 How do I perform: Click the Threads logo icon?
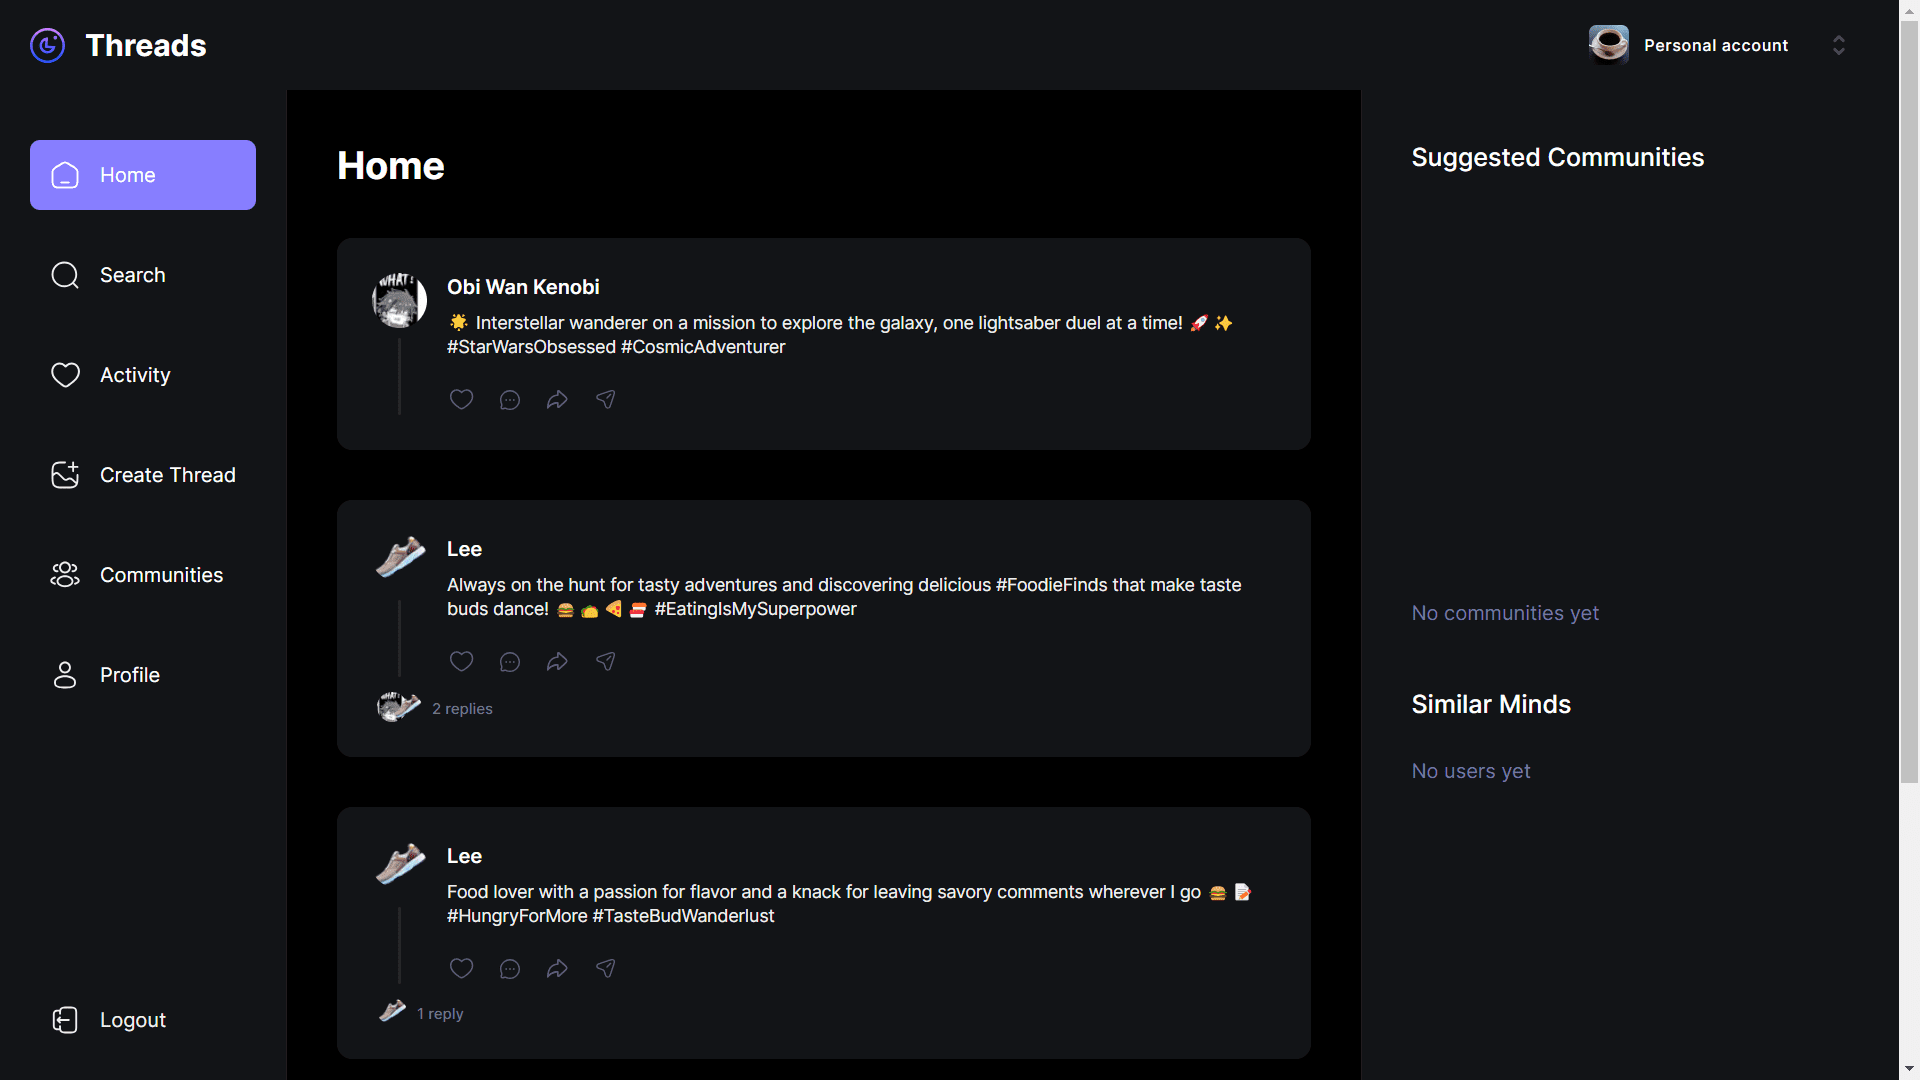tap(47, 45)
